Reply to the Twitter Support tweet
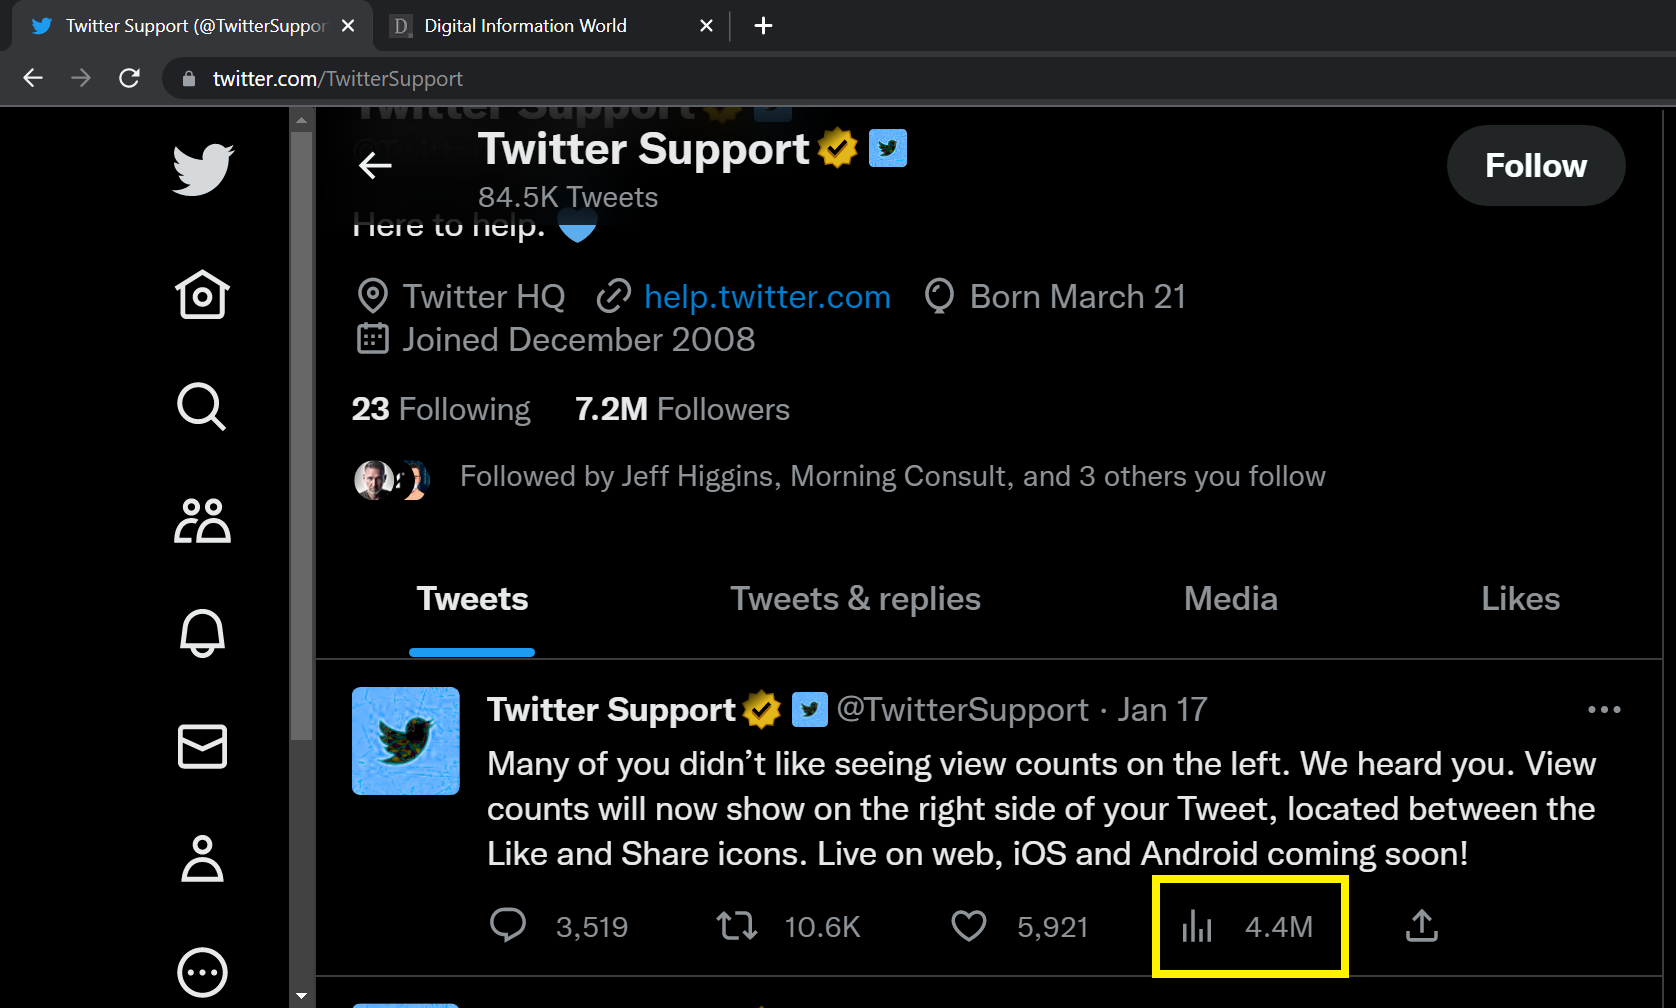Screen dimensions: 1676x1008 508,926
